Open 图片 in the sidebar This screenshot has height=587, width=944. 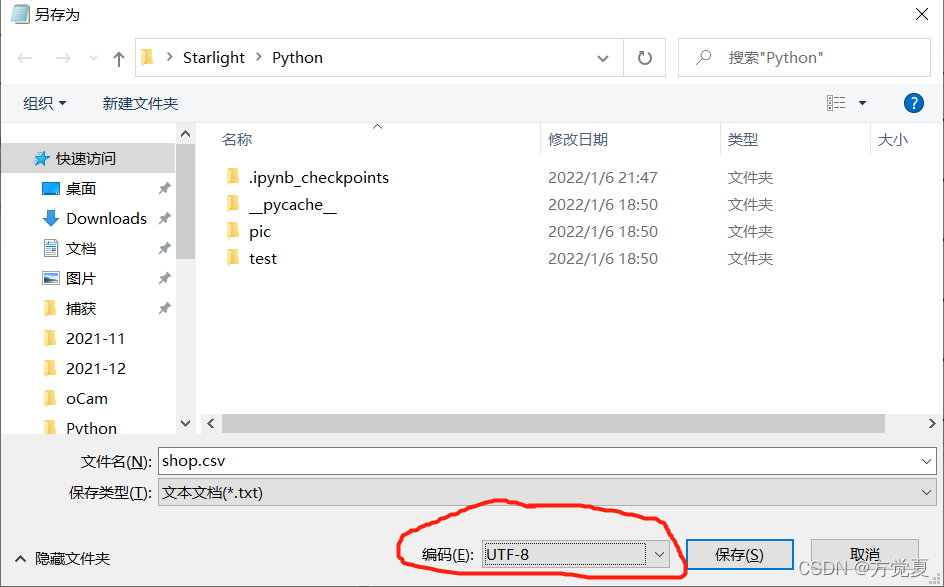tap(81, 279)
